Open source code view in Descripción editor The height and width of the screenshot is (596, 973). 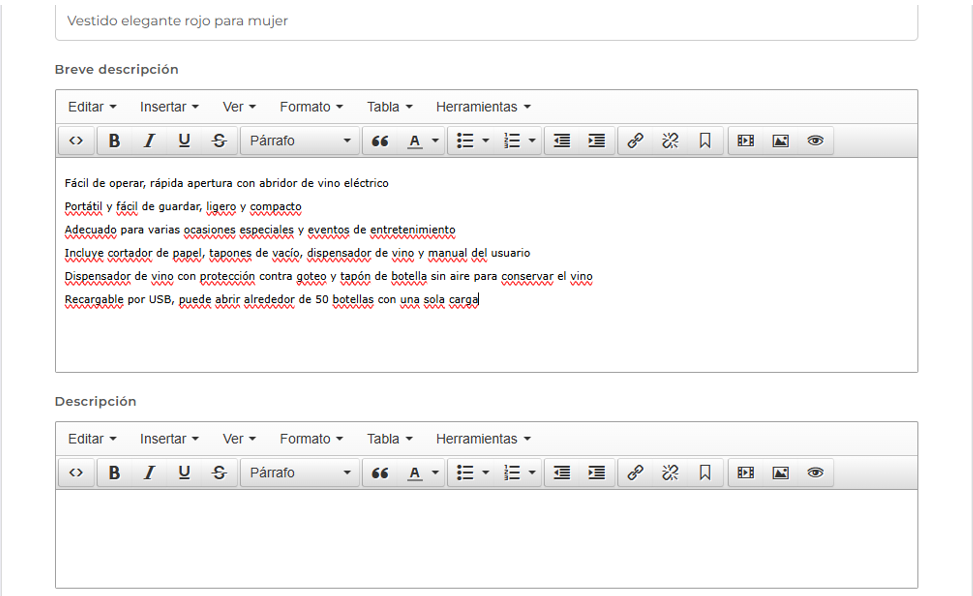click(x=76, y=473)
